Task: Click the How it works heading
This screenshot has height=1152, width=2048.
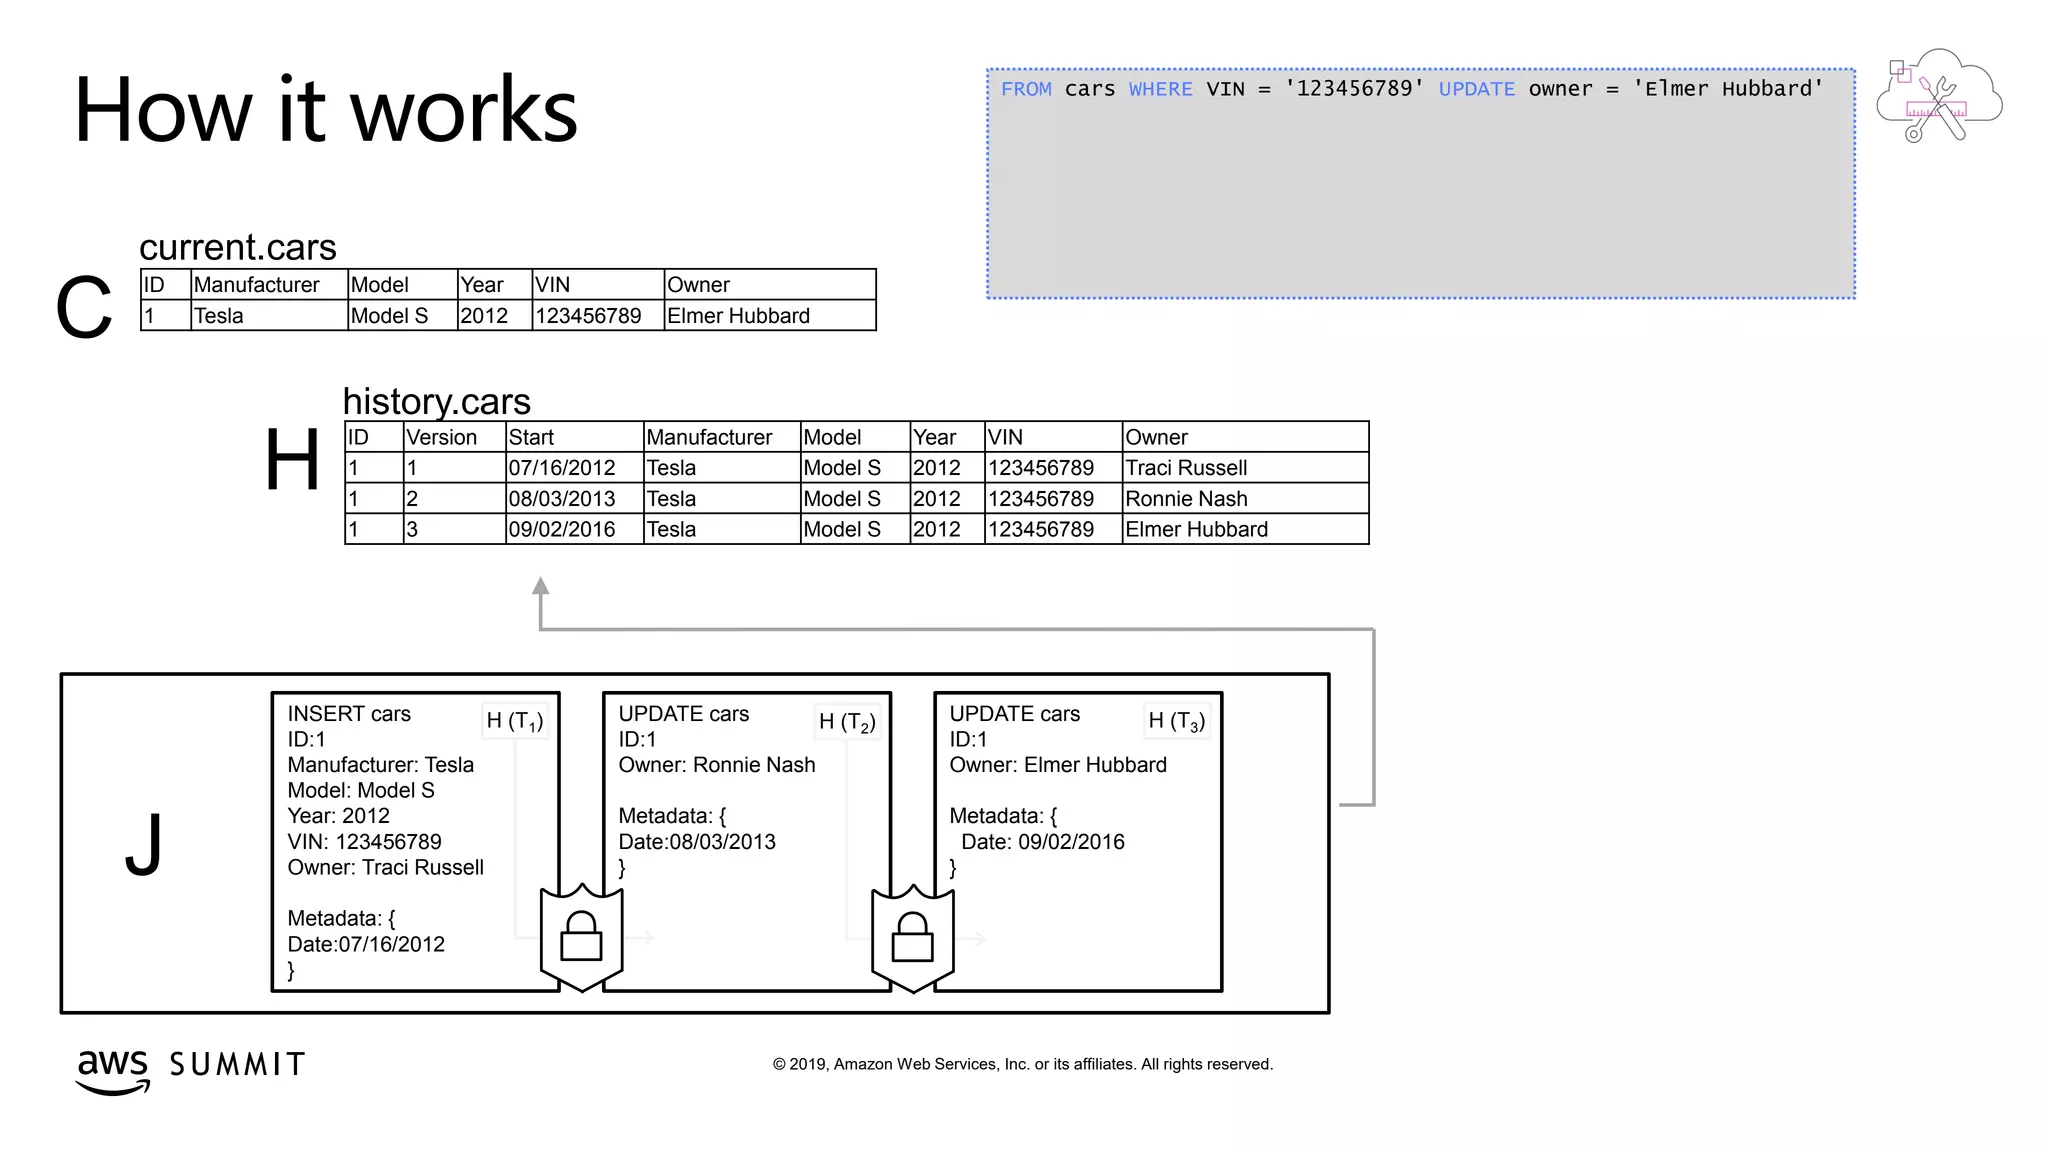Action: (x=326, y=110)
